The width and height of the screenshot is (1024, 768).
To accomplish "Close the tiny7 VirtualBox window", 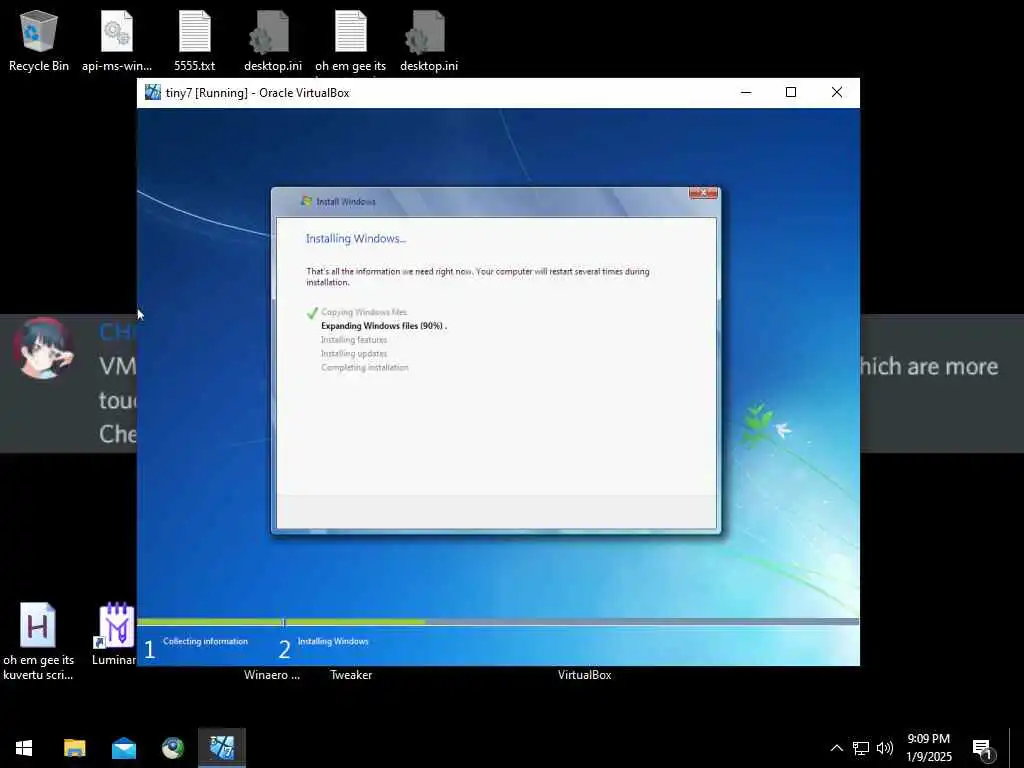I will tap(837, 92).
